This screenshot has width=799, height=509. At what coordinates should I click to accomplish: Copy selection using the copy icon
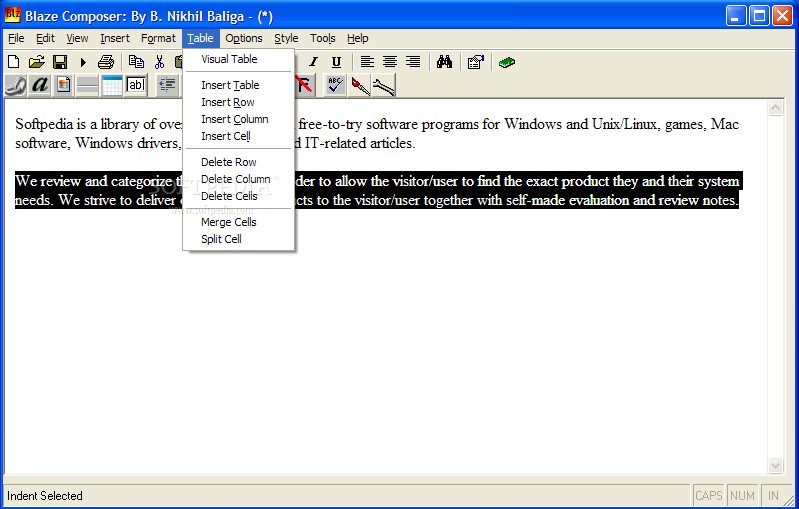136,62
